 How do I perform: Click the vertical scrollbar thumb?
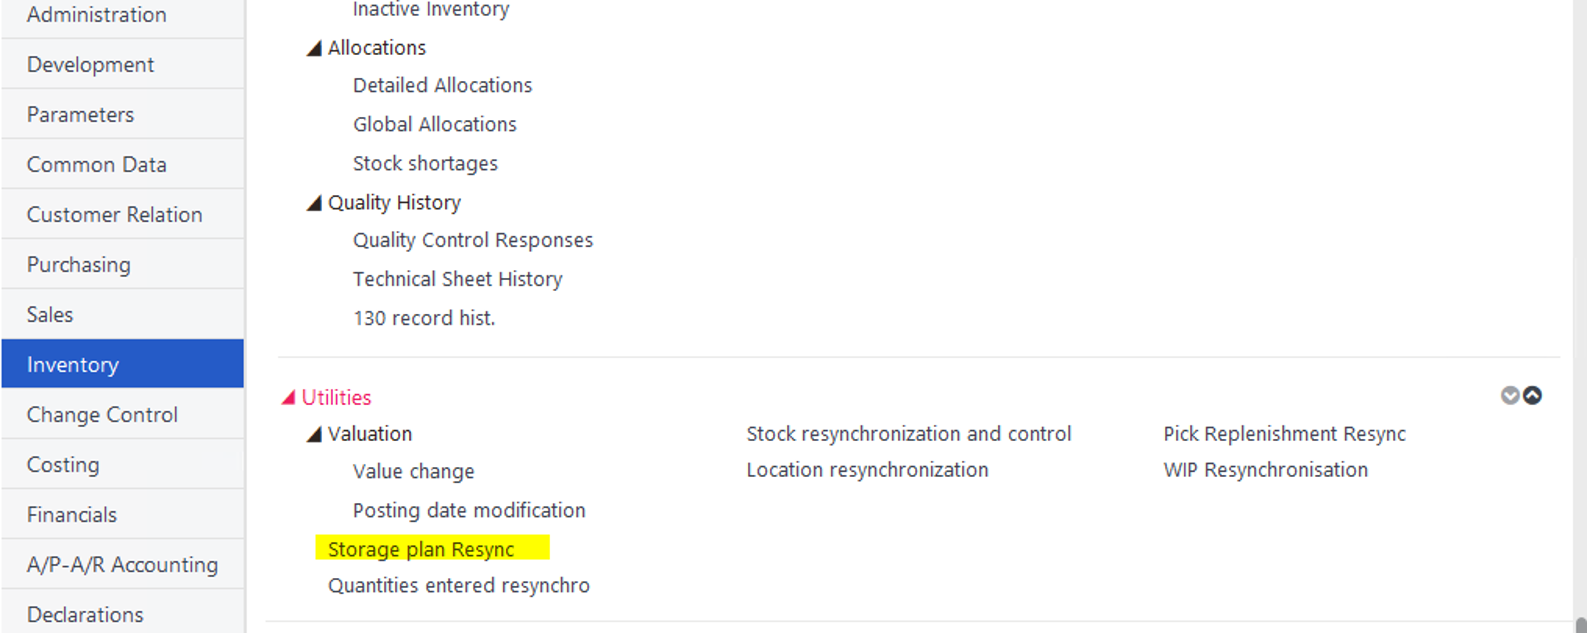click(x=1581, y=625)
